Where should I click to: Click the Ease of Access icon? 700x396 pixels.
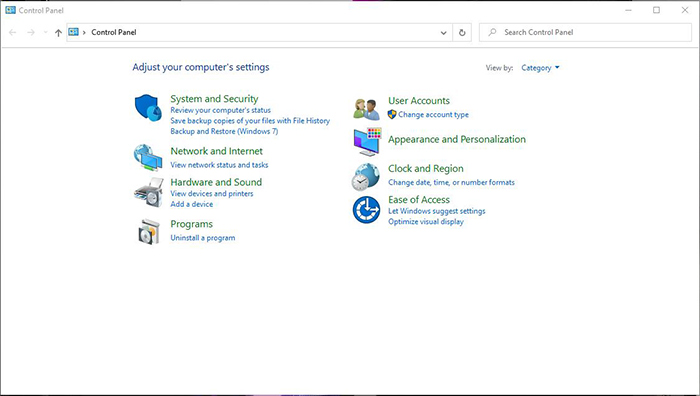coord(366,209)
